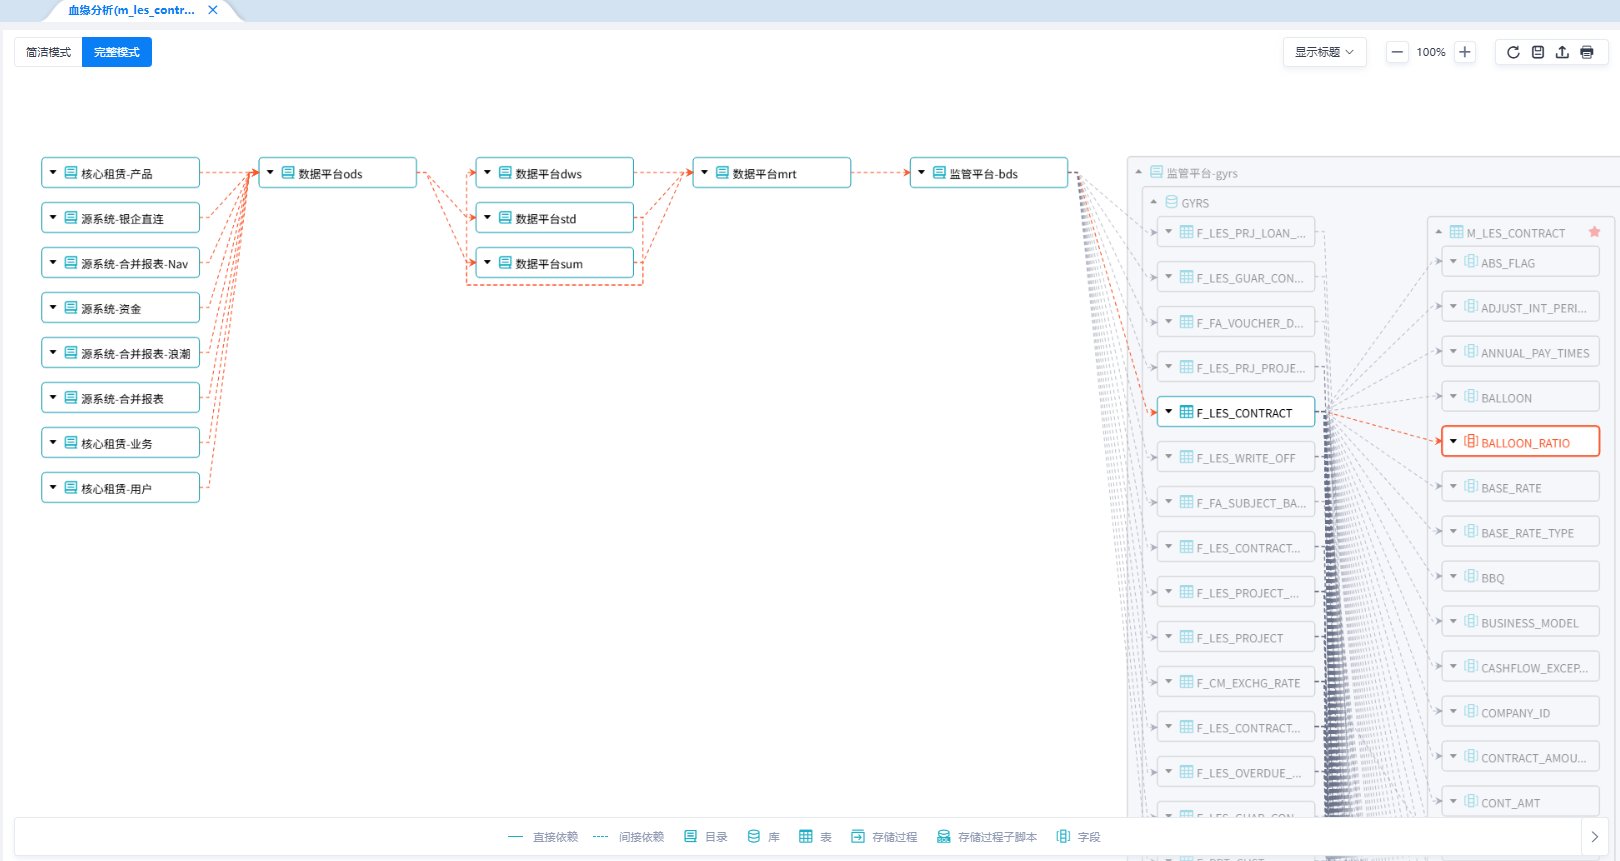This screenshot has width=1620, height=861.
Task: Select the 完整模式 view mode
Action: coord(117,52)
